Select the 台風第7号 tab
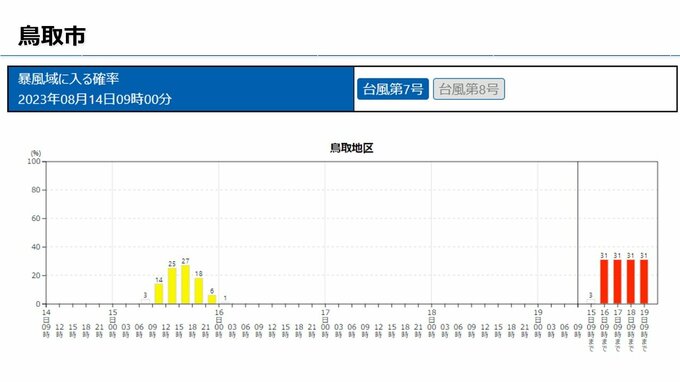The height and width of the screenshot is (382, 680). click(x=393, y=89)
